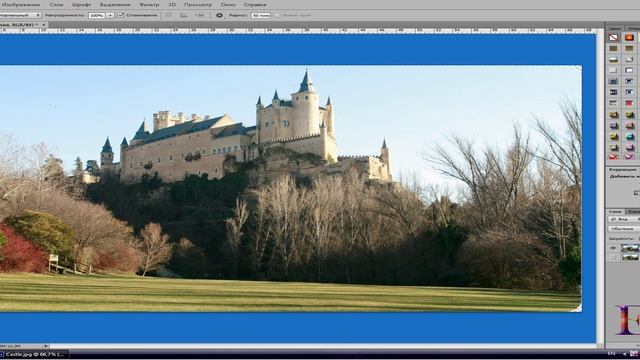Apply the yellow button style beside teal
The width and height of the screenshot is (640, 360).
[x=613, y=136]
